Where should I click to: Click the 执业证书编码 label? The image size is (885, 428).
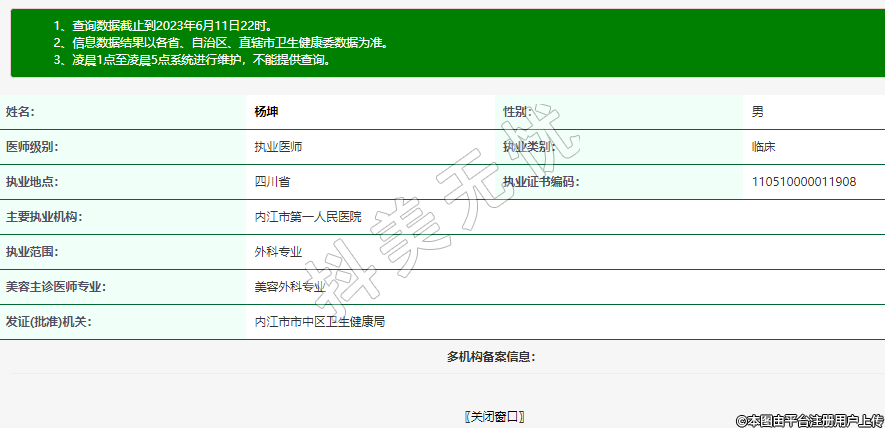(541, 182)
